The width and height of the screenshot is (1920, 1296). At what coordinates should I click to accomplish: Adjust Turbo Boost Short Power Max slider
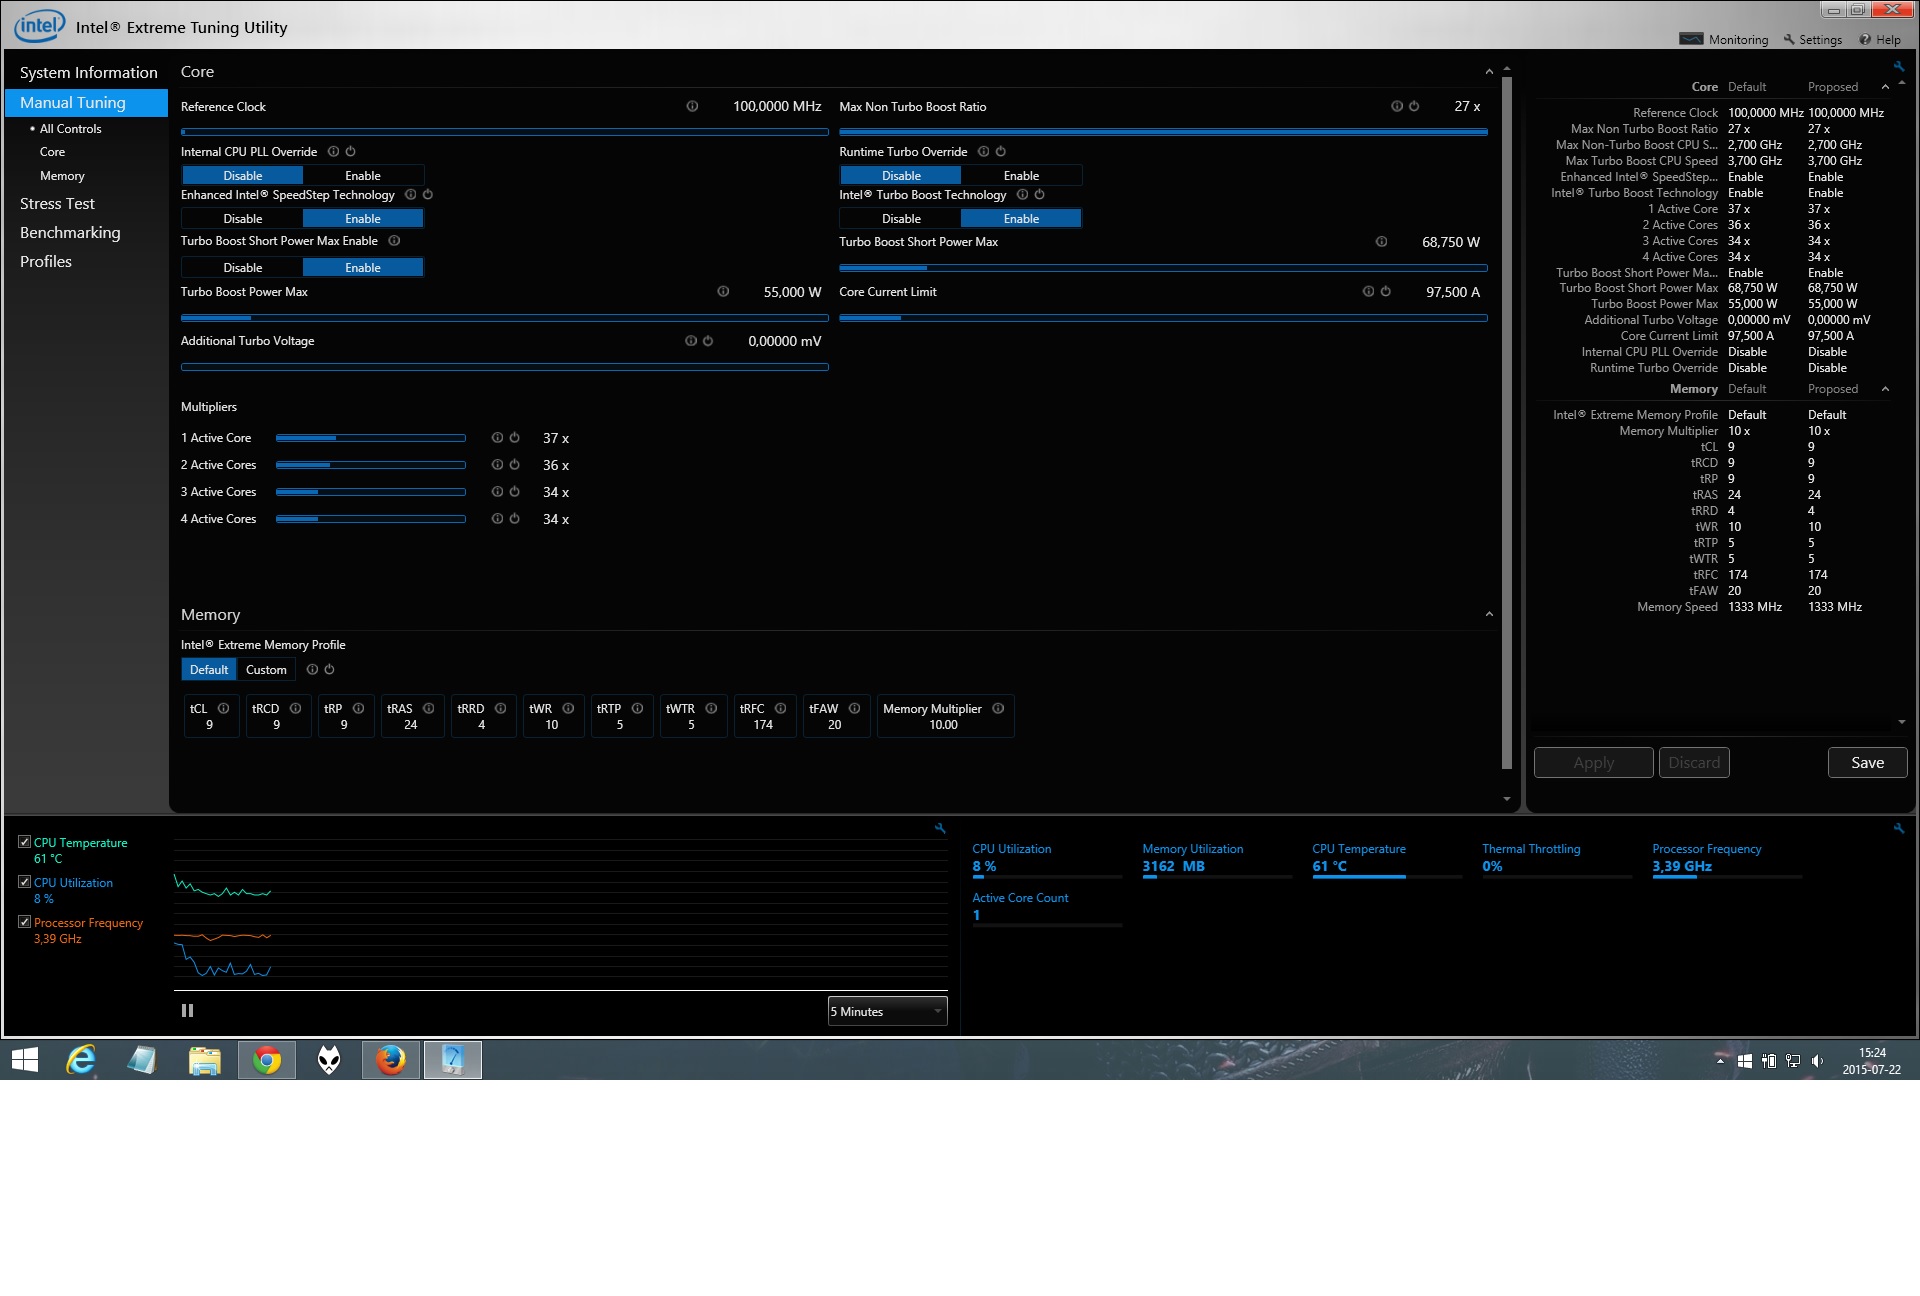[x=1163, y=268]
